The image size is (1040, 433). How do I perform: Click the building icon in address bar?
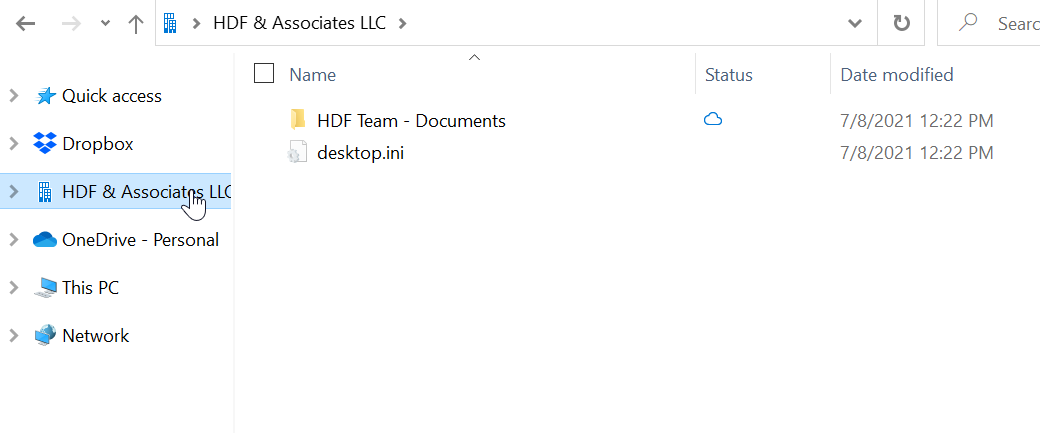point(170,23)
